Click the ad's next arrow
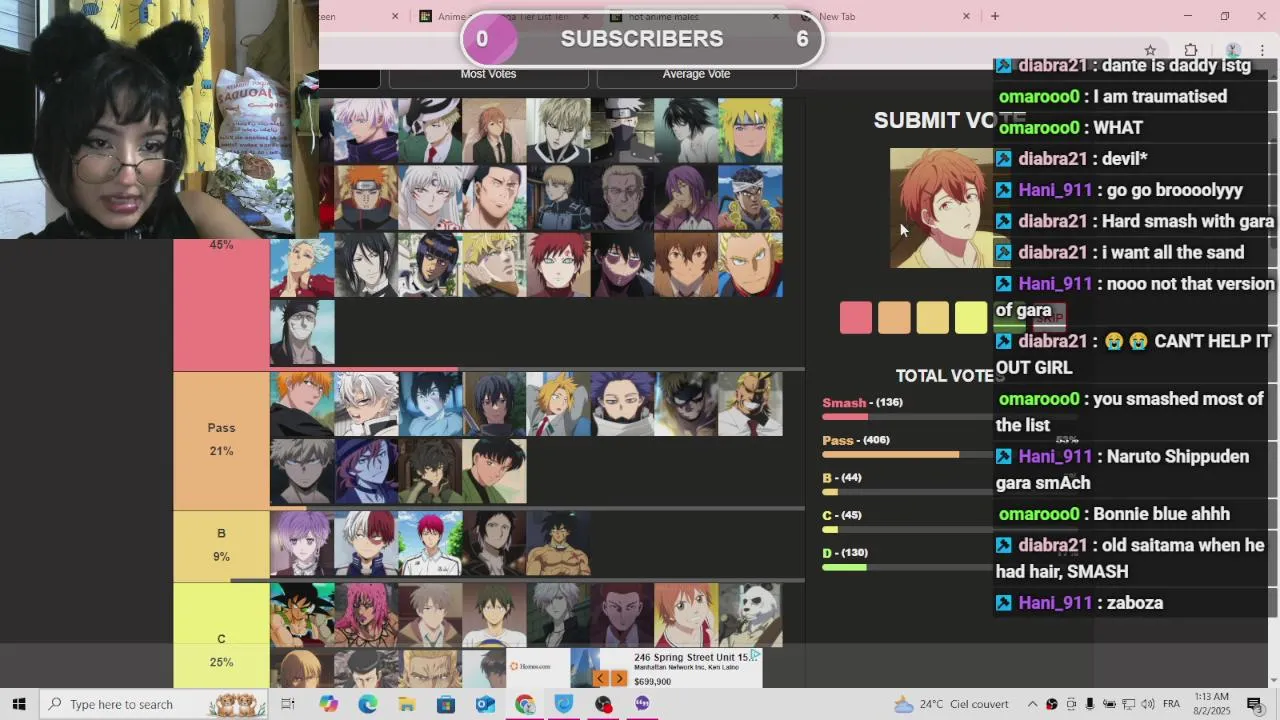Viewport: 1280px width, 720px height. click(x=619, y=679)
